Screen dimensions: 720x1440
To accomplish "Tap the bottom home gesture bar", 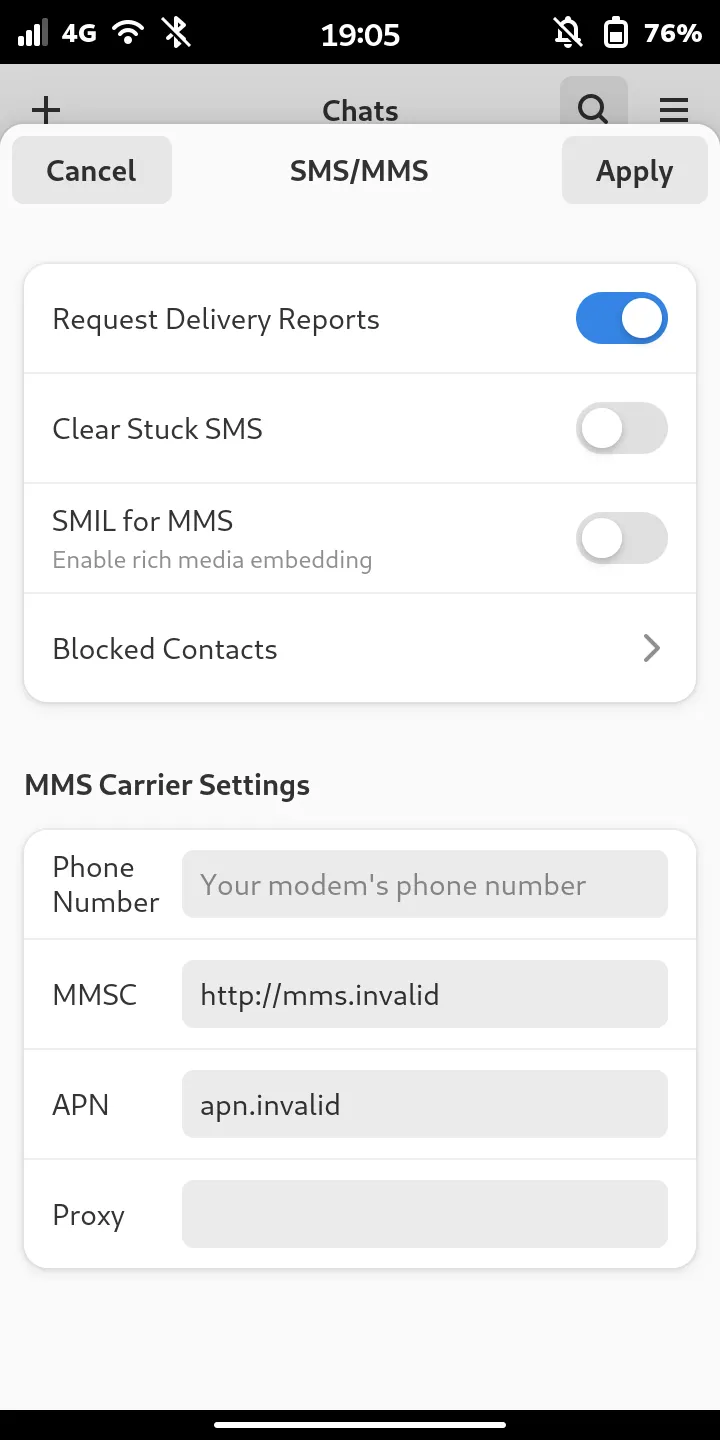I will pos(360,1424).
